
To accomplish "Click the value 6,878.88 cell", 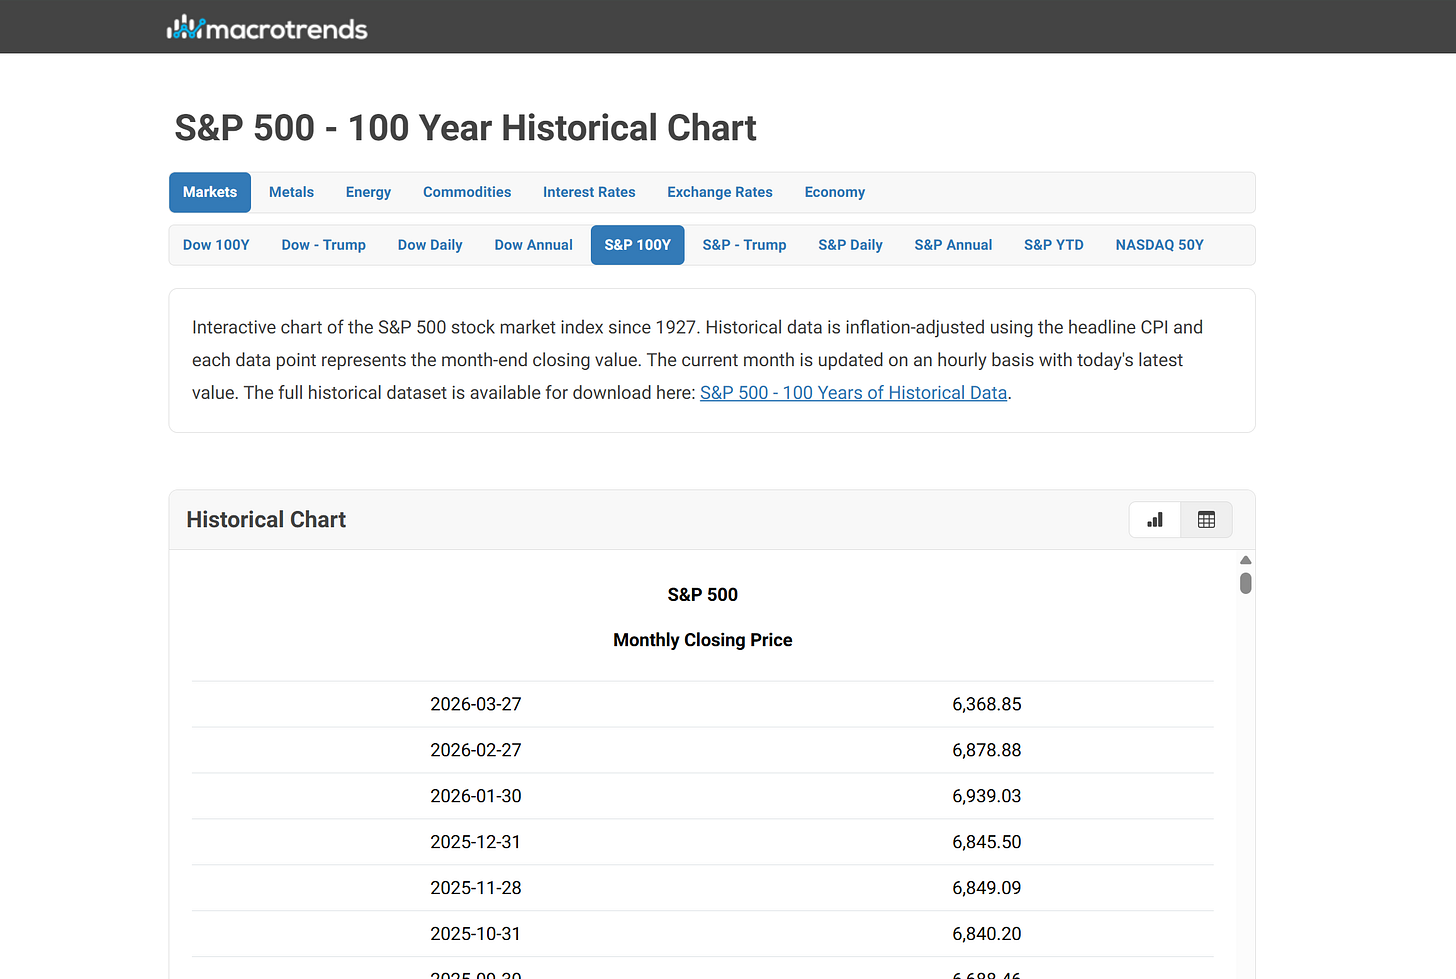I will (987, 750).
